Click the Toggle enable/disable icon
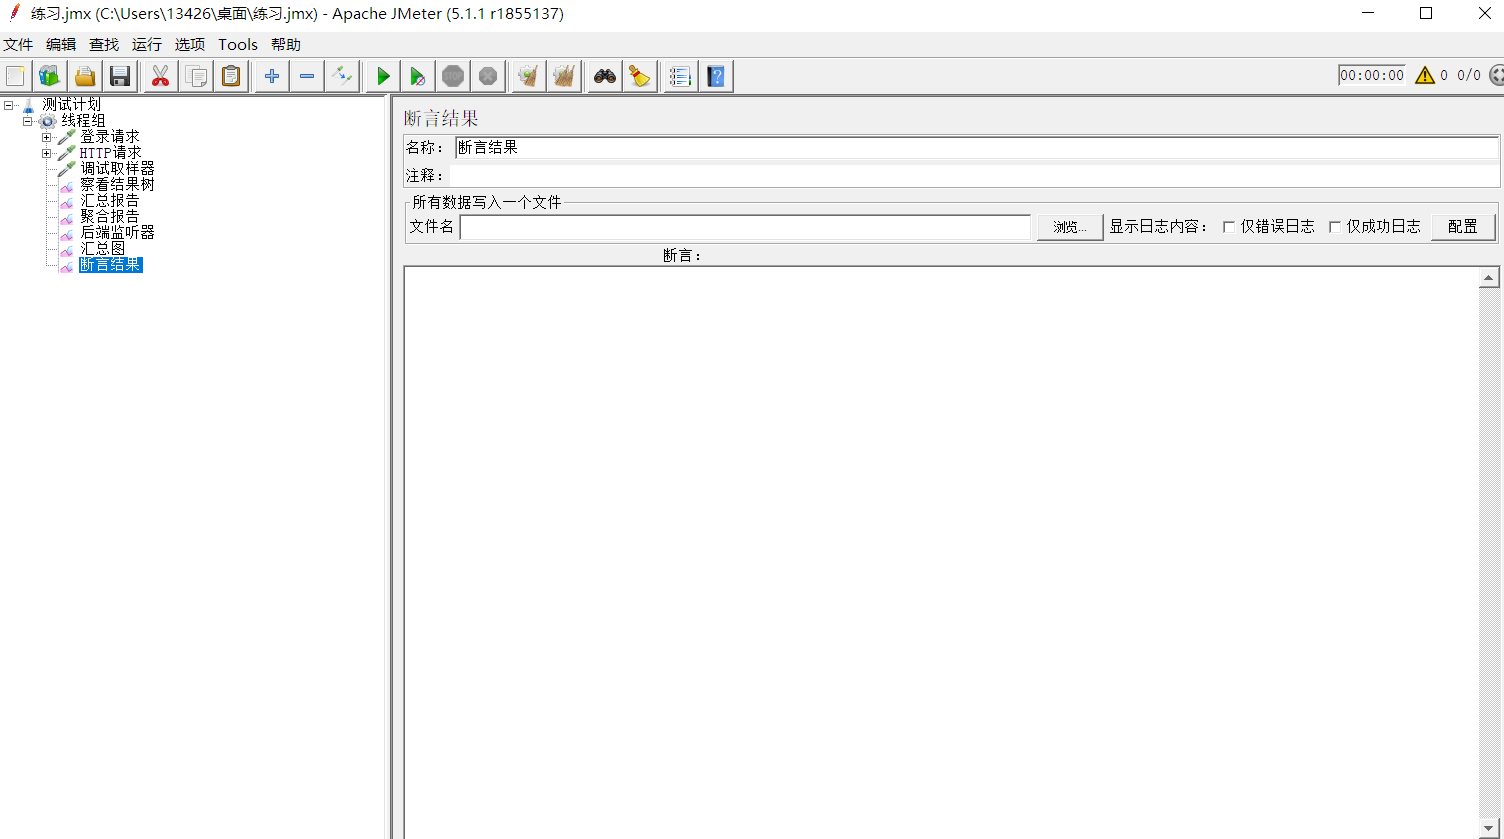The image size is (1504, 839). (342, 76)
